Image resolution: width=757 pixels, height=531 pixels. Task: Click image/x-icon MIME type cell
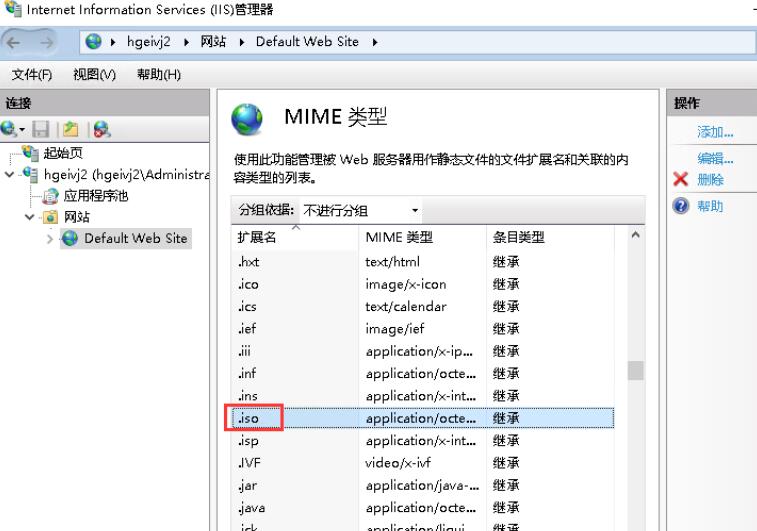[x=406, y=284]
